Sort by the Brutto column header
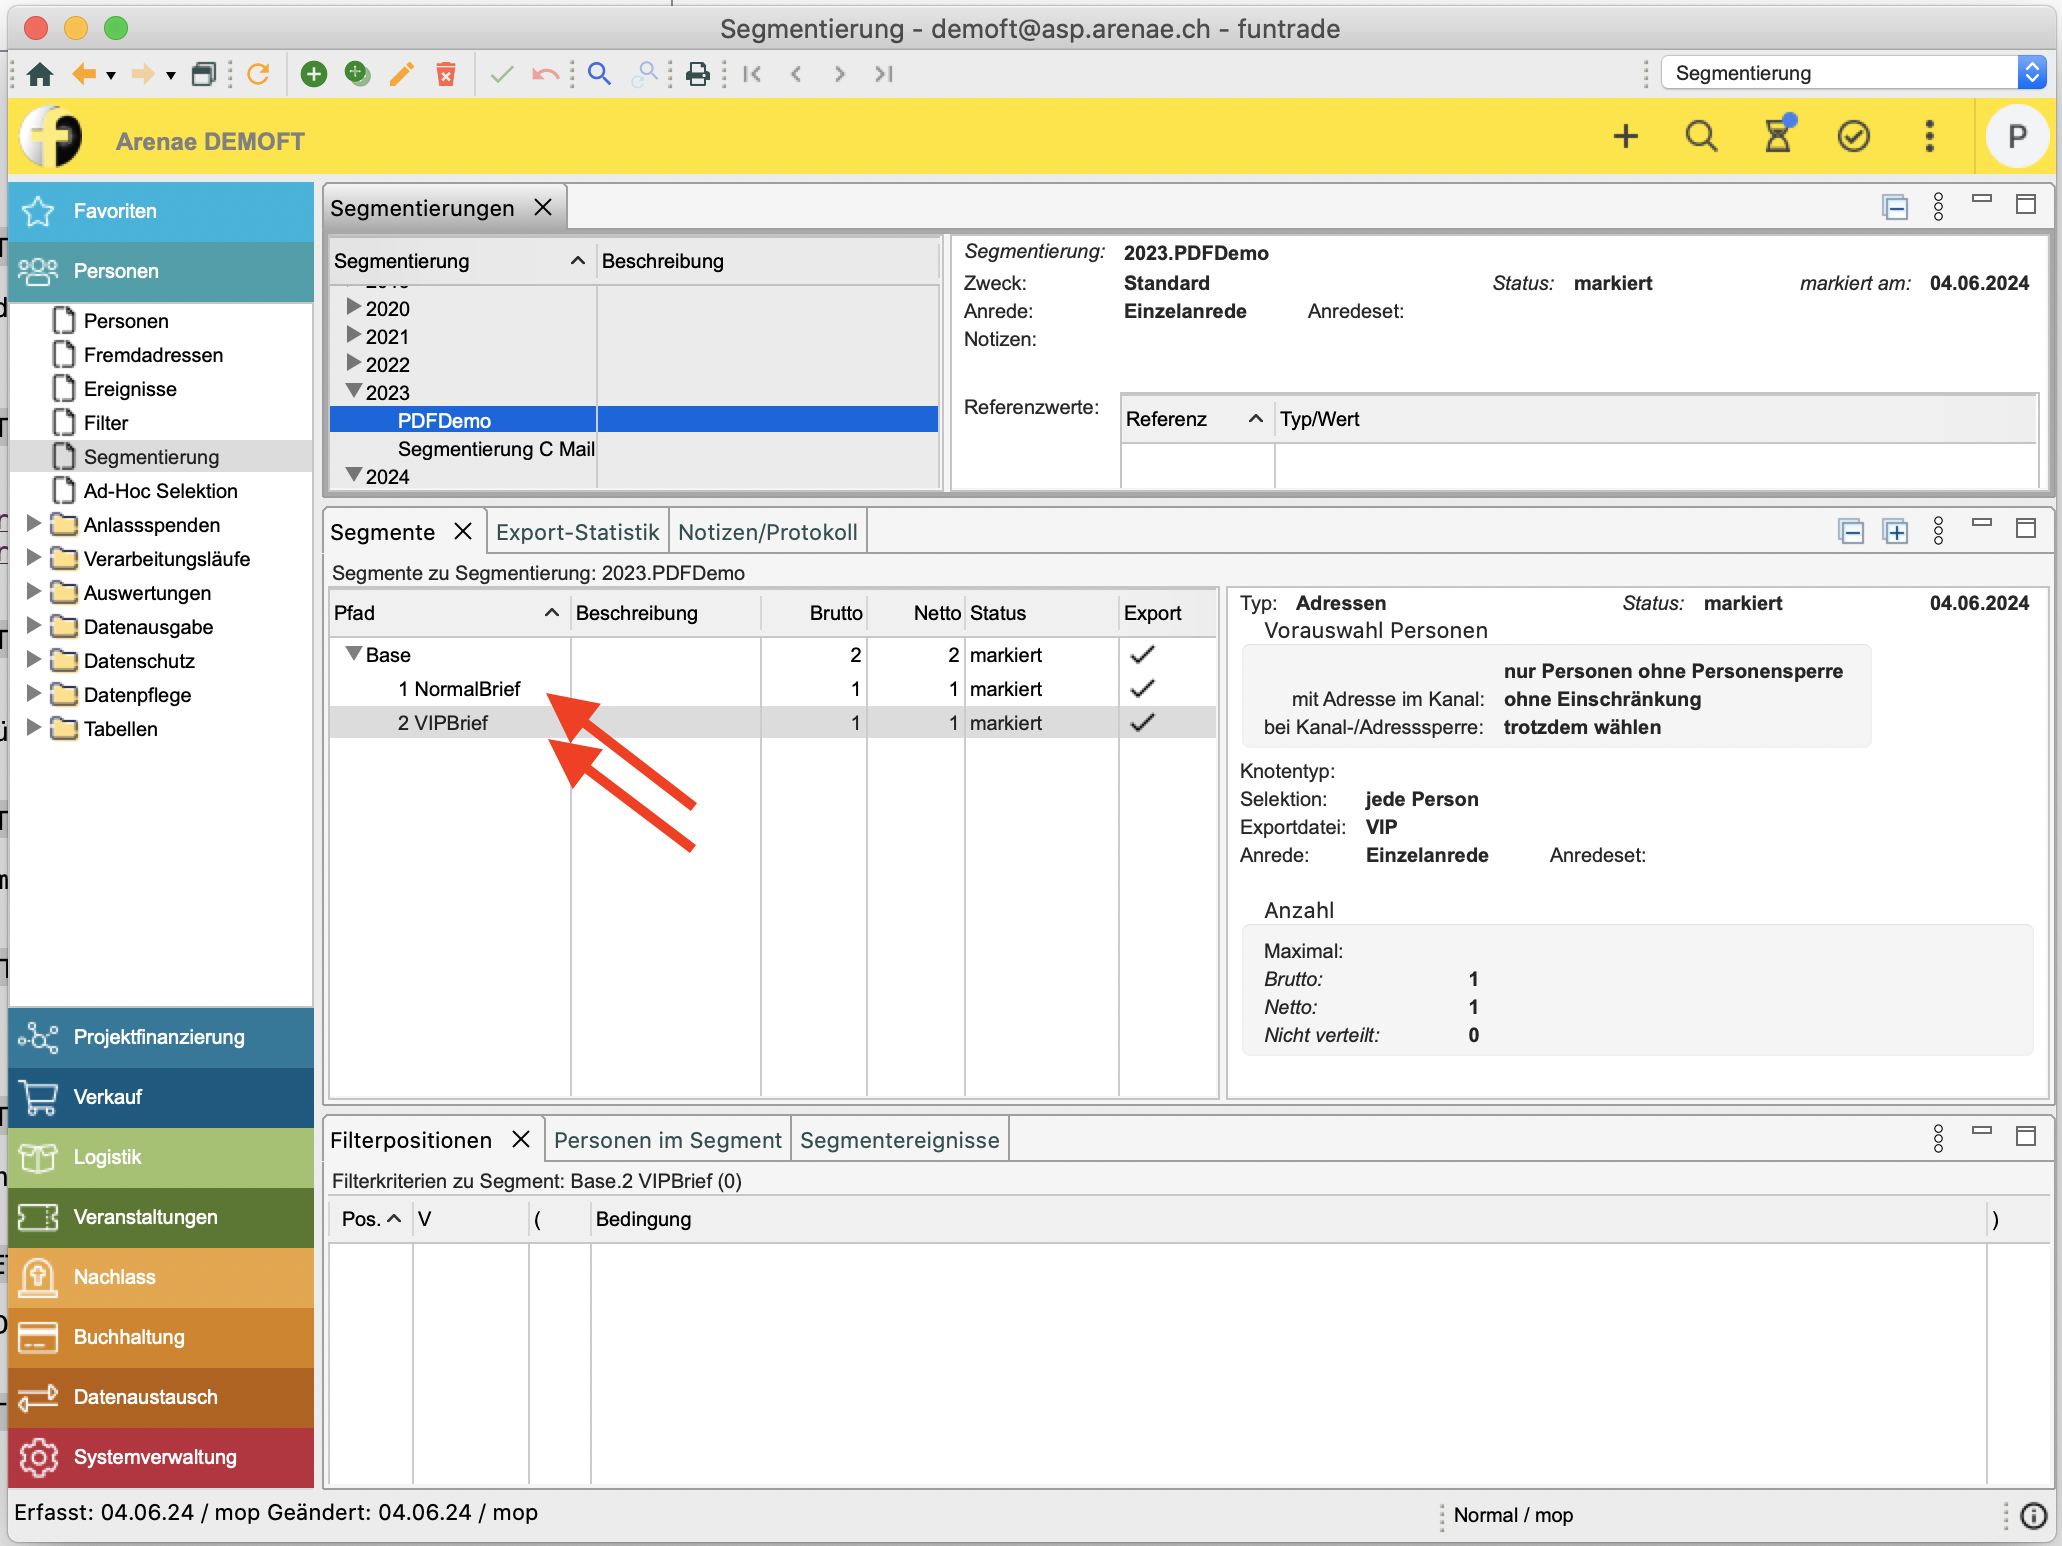This screenshot has width=2062, height=1546. pos(835,613)
